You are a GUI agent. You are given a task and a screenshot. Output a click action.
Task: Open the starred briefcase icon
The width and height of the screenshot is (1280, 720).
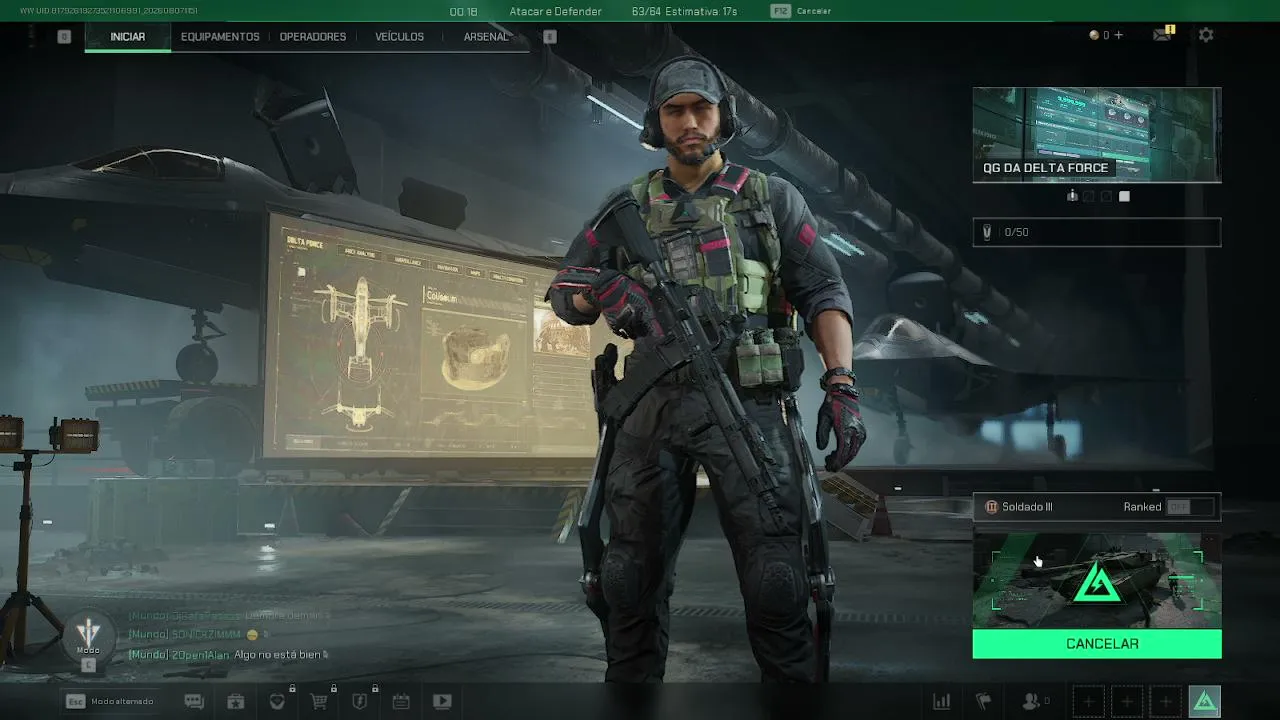pos(235,702)
